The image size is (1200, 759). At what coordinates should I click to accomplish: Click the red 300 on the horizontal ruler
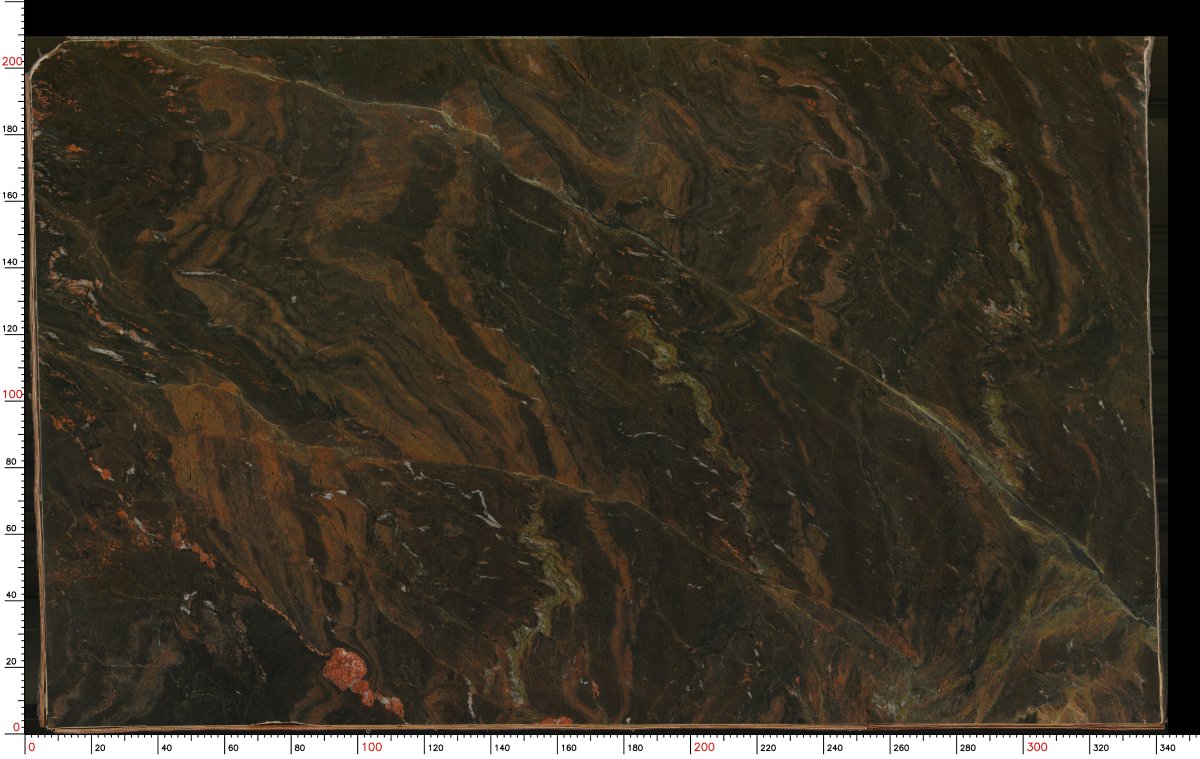coord(1037,747)
